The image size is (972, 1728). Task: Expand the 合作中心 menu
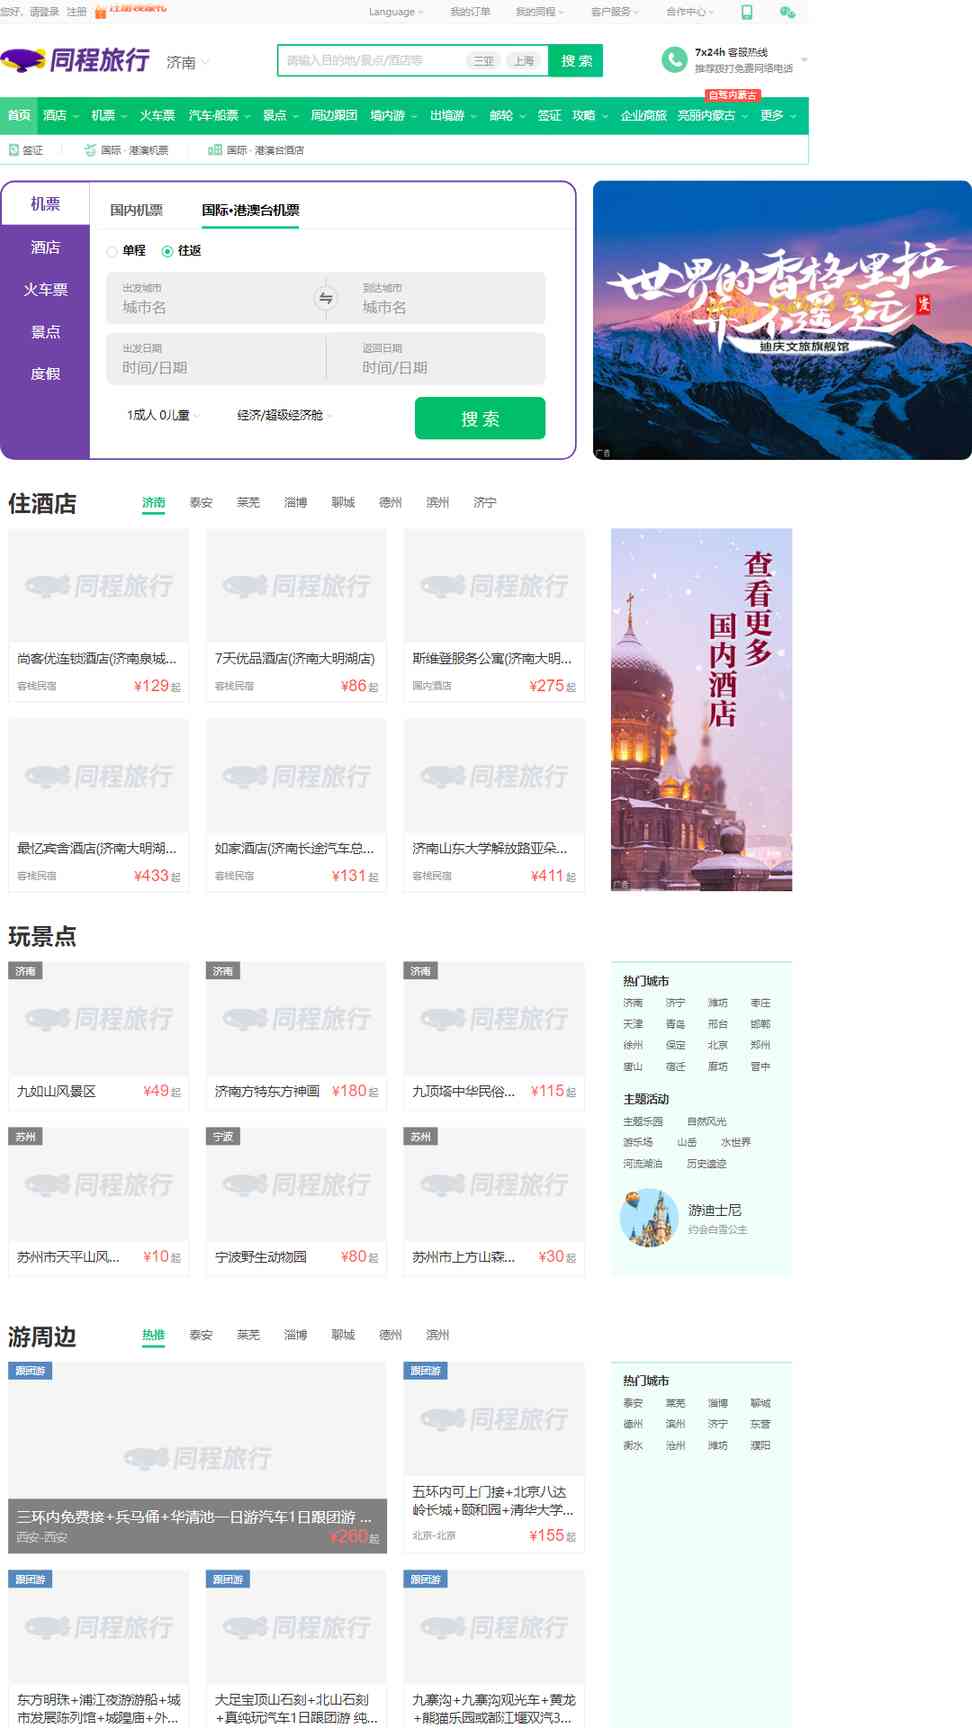[690, 12]
